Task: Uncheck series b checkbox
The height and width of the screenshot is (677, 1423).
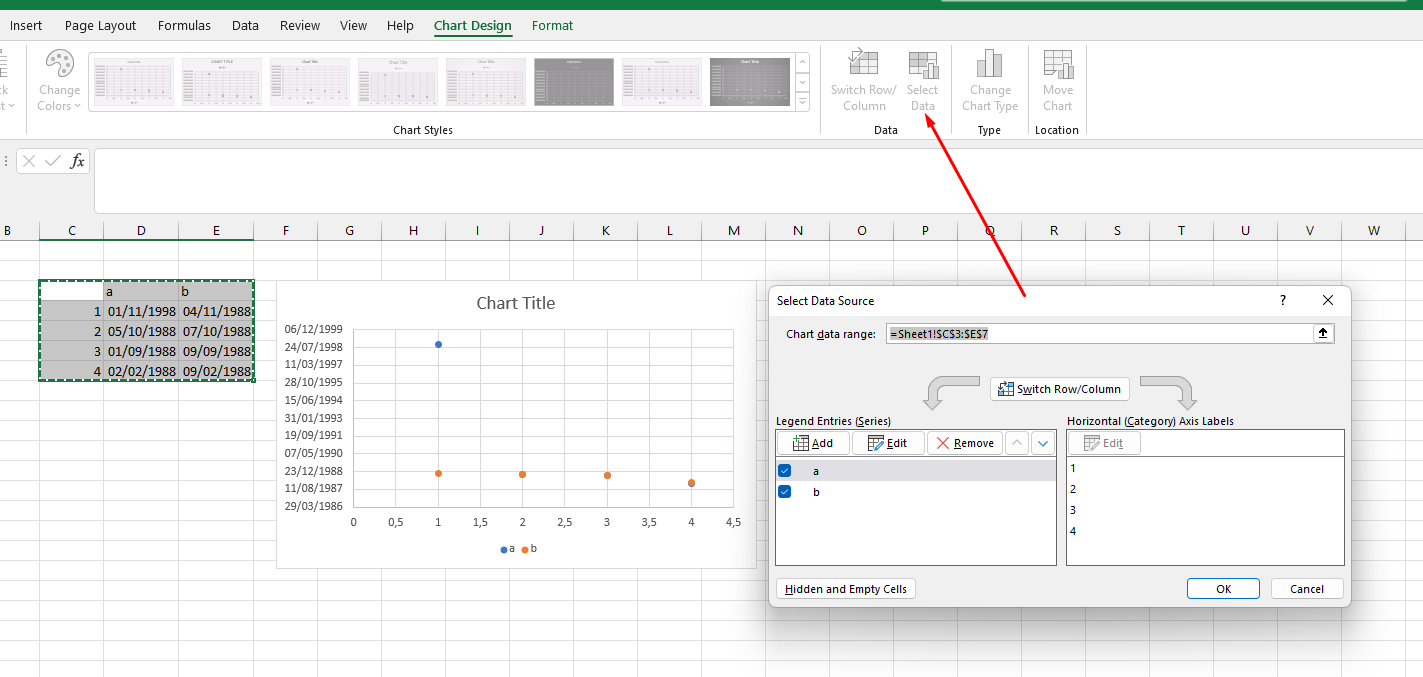Action: pyautogui.click(x=785, y=492)
